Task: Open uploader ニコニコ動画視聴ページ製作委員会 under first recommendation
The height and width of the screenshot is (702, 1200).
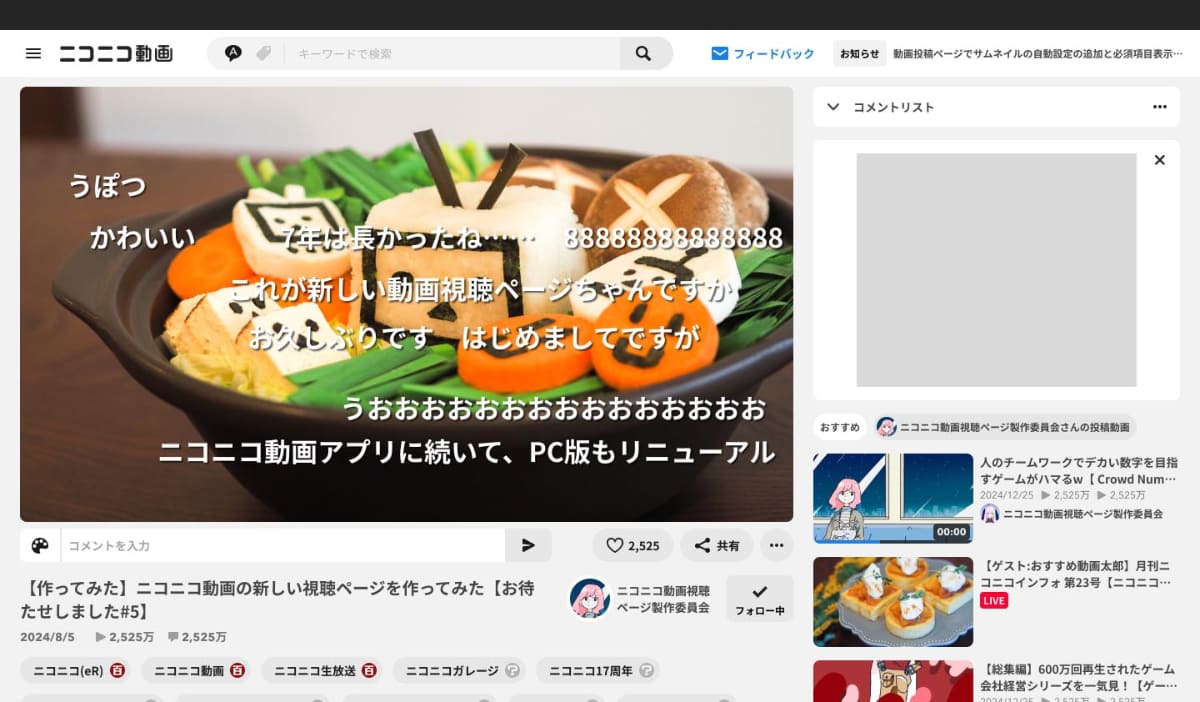Action: click(x=1083, y=514)
